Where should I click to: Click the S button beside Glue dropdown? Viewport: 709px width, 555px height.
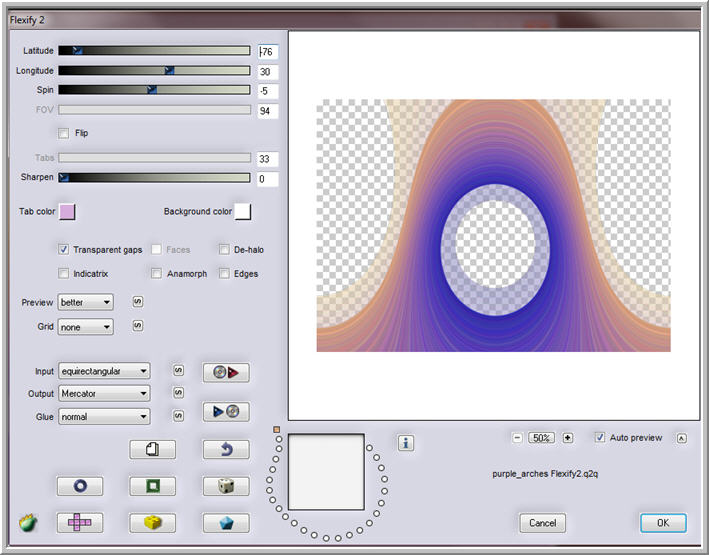coord(179,416)
